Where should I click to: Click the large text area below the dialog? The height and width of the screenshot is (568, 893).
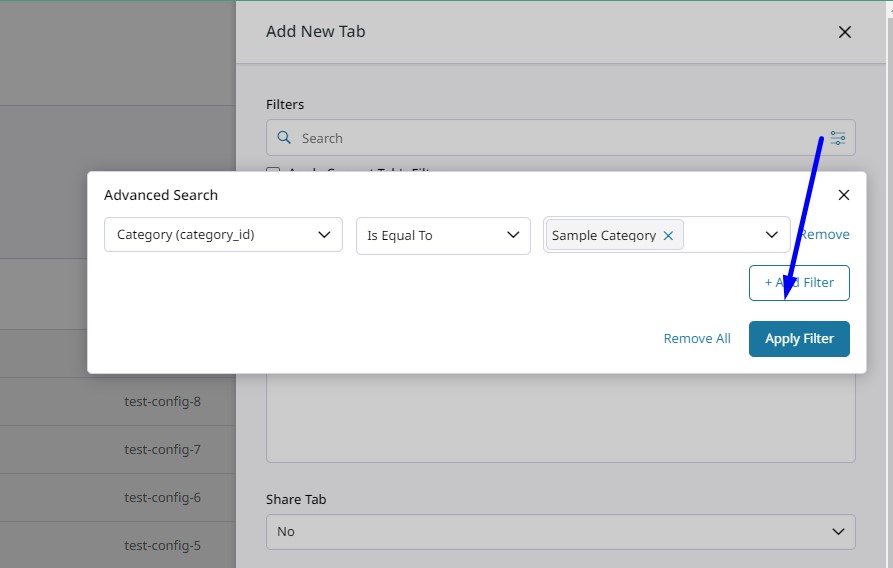(560, 420)
